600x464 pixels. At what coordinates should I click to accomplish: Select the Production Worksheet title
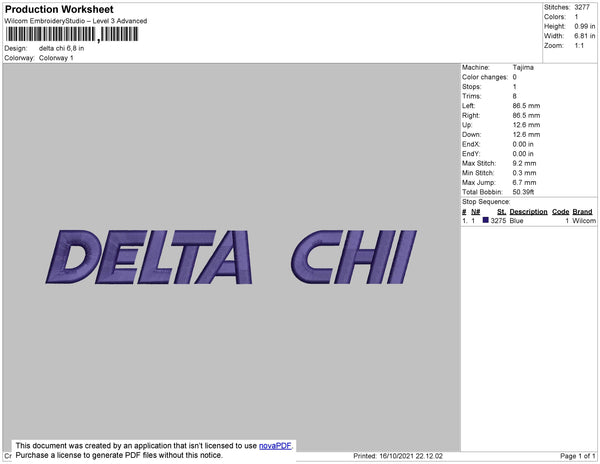(59, 10)
